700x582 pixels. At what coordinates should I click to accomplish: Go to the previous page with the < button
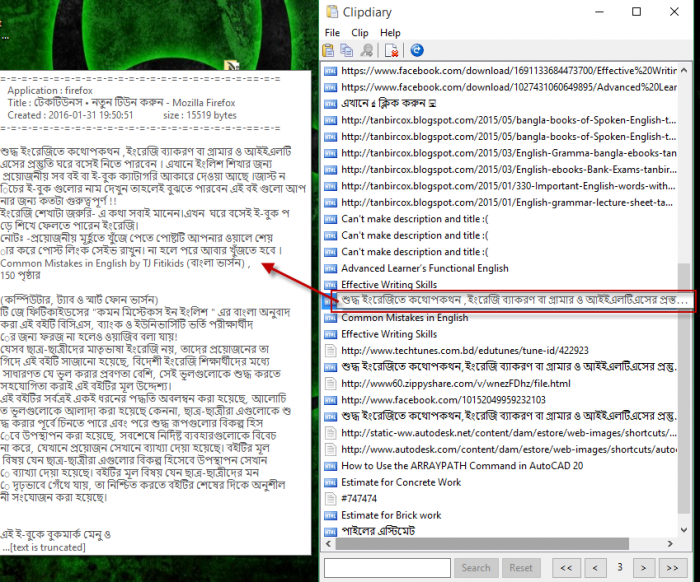(595, 568)
